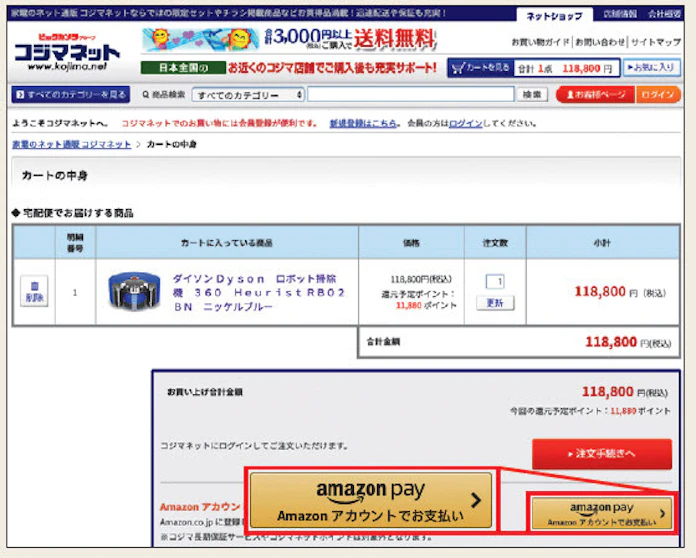696x558 pixels.
Task: Open the 店舗情報 tab
Action: (x=620, y=14)
